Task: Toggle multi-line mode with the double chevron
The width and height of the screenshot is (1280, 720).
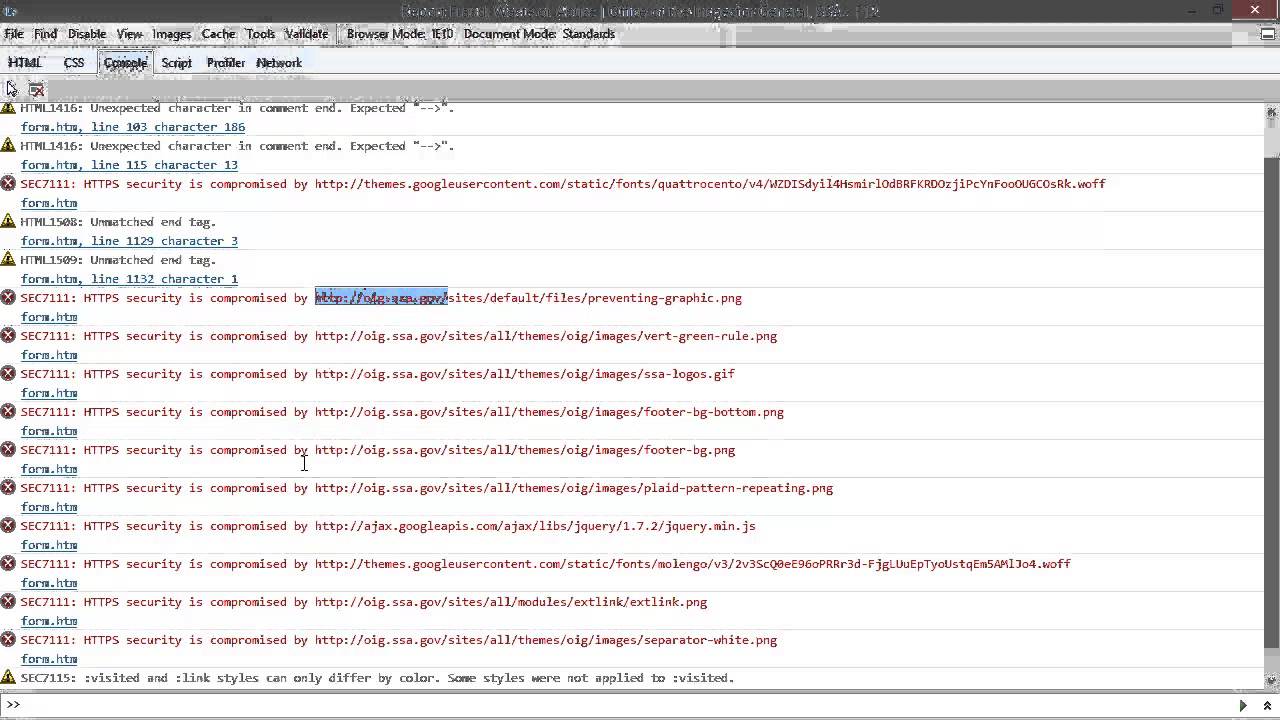Action: 1267,705
